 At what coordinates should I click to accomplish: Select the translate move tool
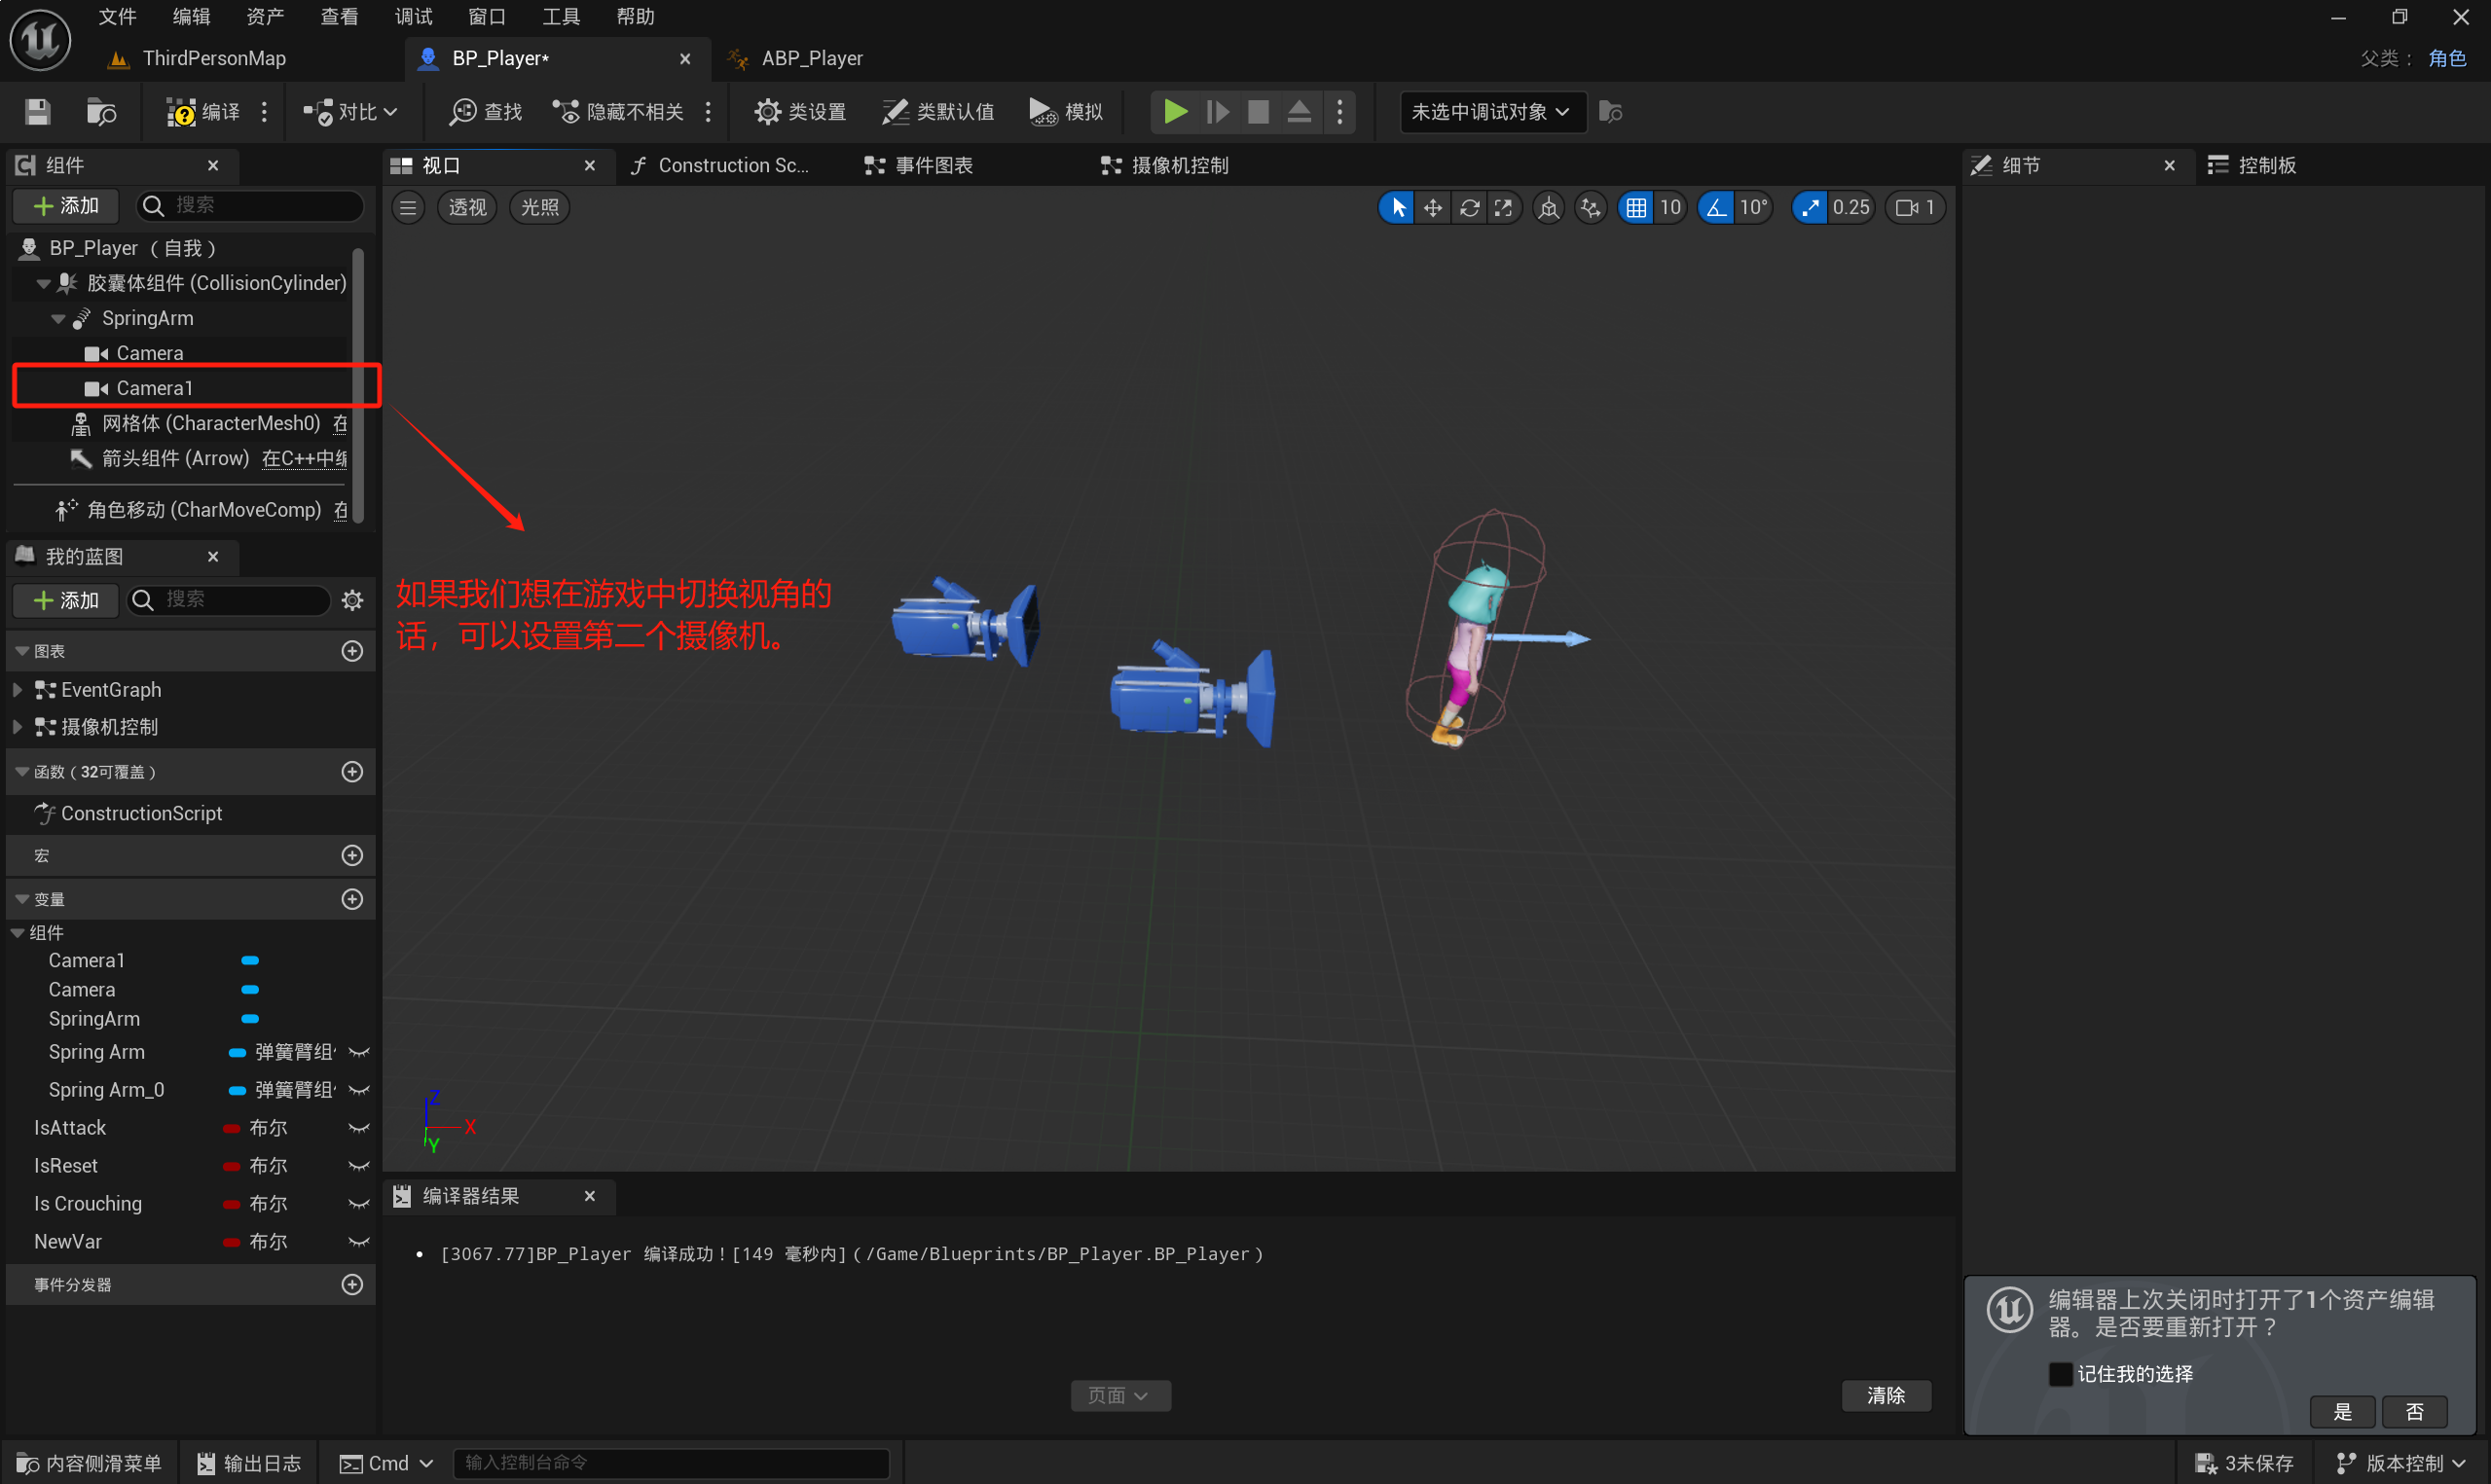[x=1433, y=207]
